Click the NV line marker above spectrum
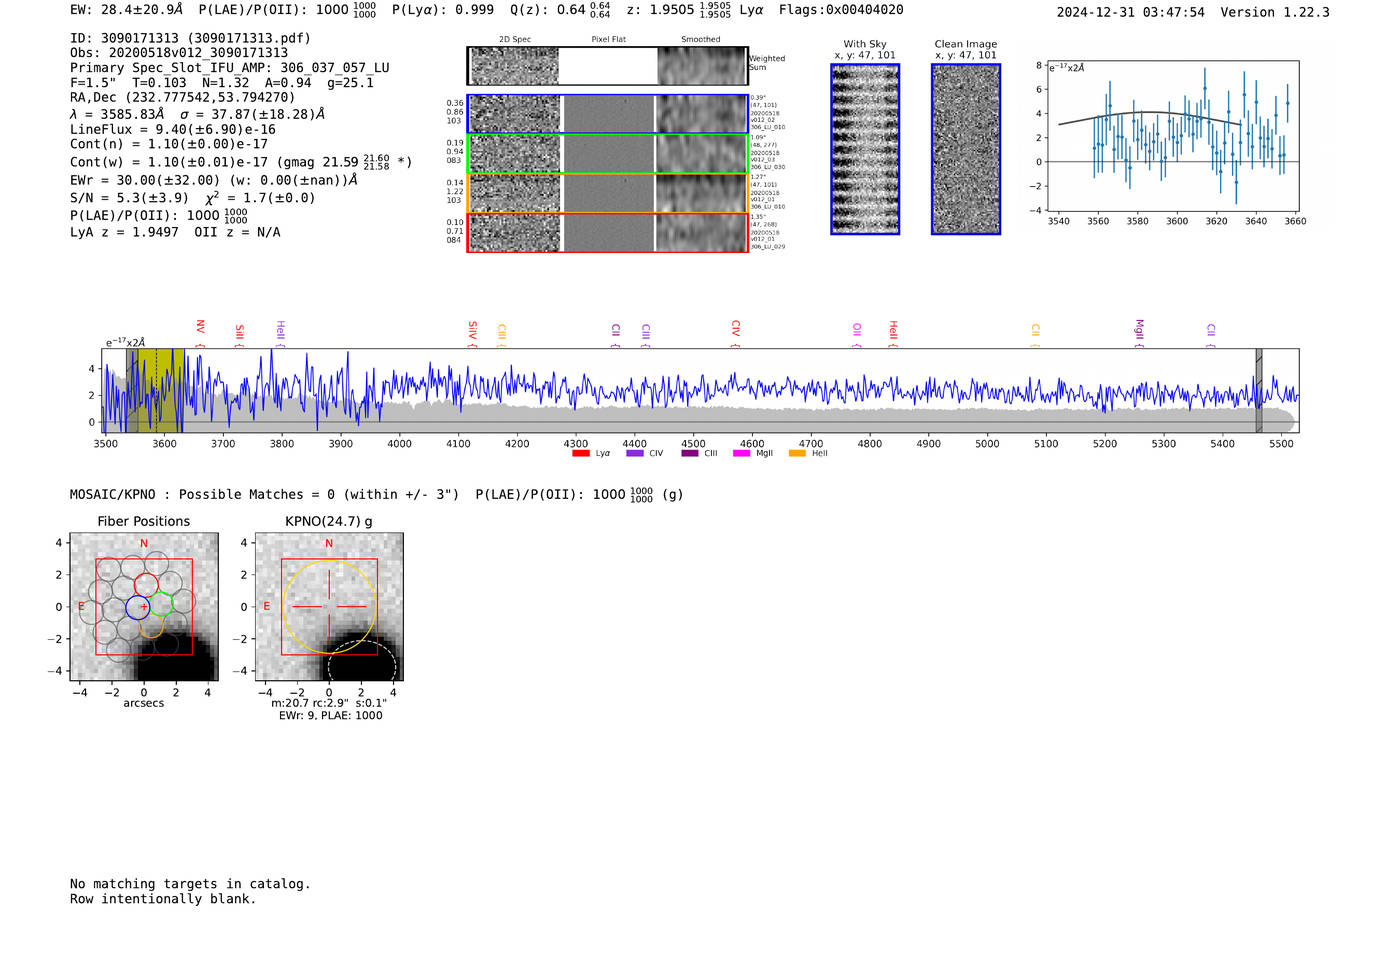 tap(200, 332)
